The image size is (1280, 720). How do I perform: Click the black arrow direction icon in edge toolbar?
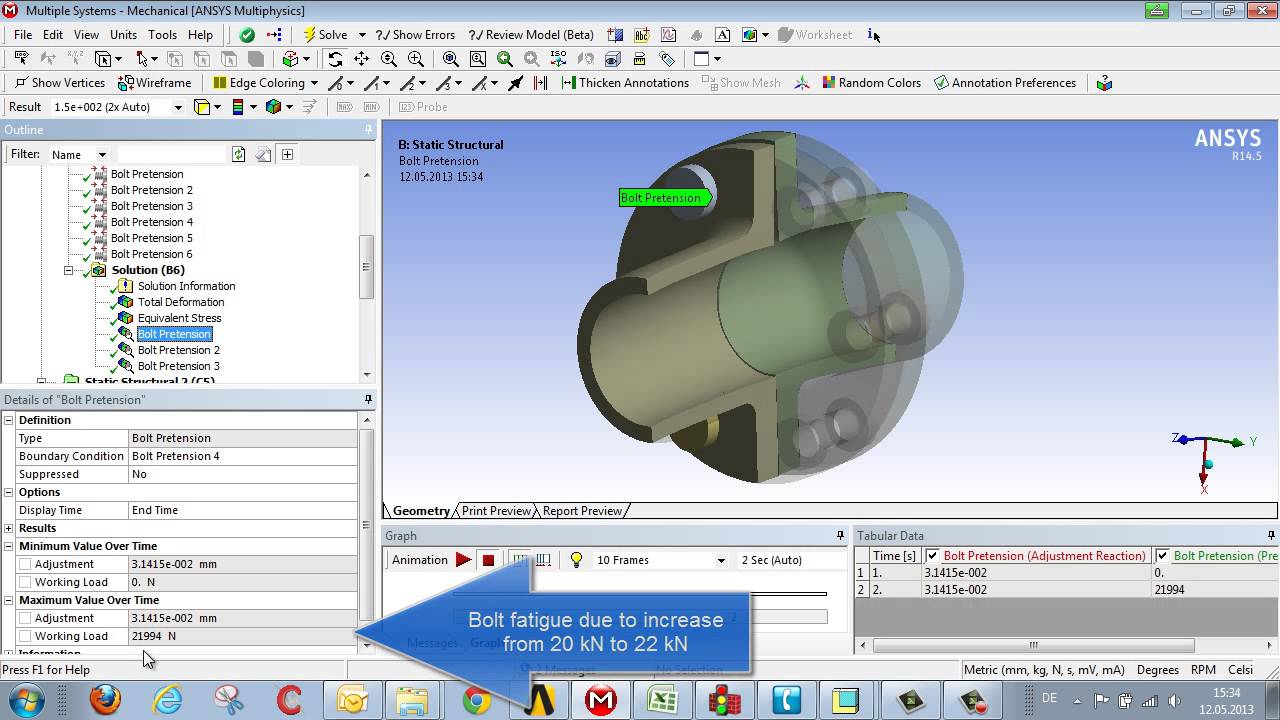click(x=516, y=83)
